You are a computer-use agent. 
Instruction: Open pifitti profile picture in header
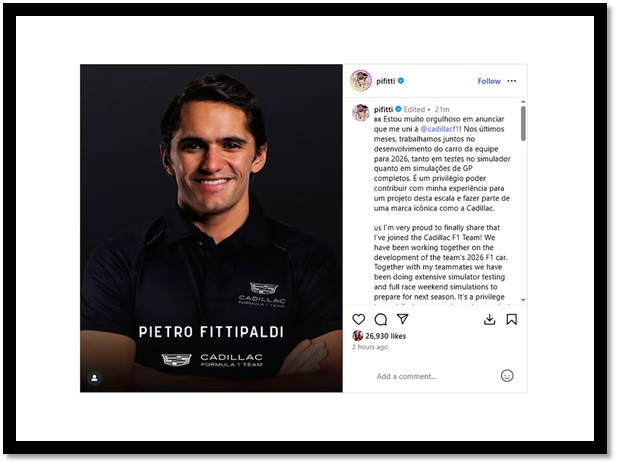(361, 81)
